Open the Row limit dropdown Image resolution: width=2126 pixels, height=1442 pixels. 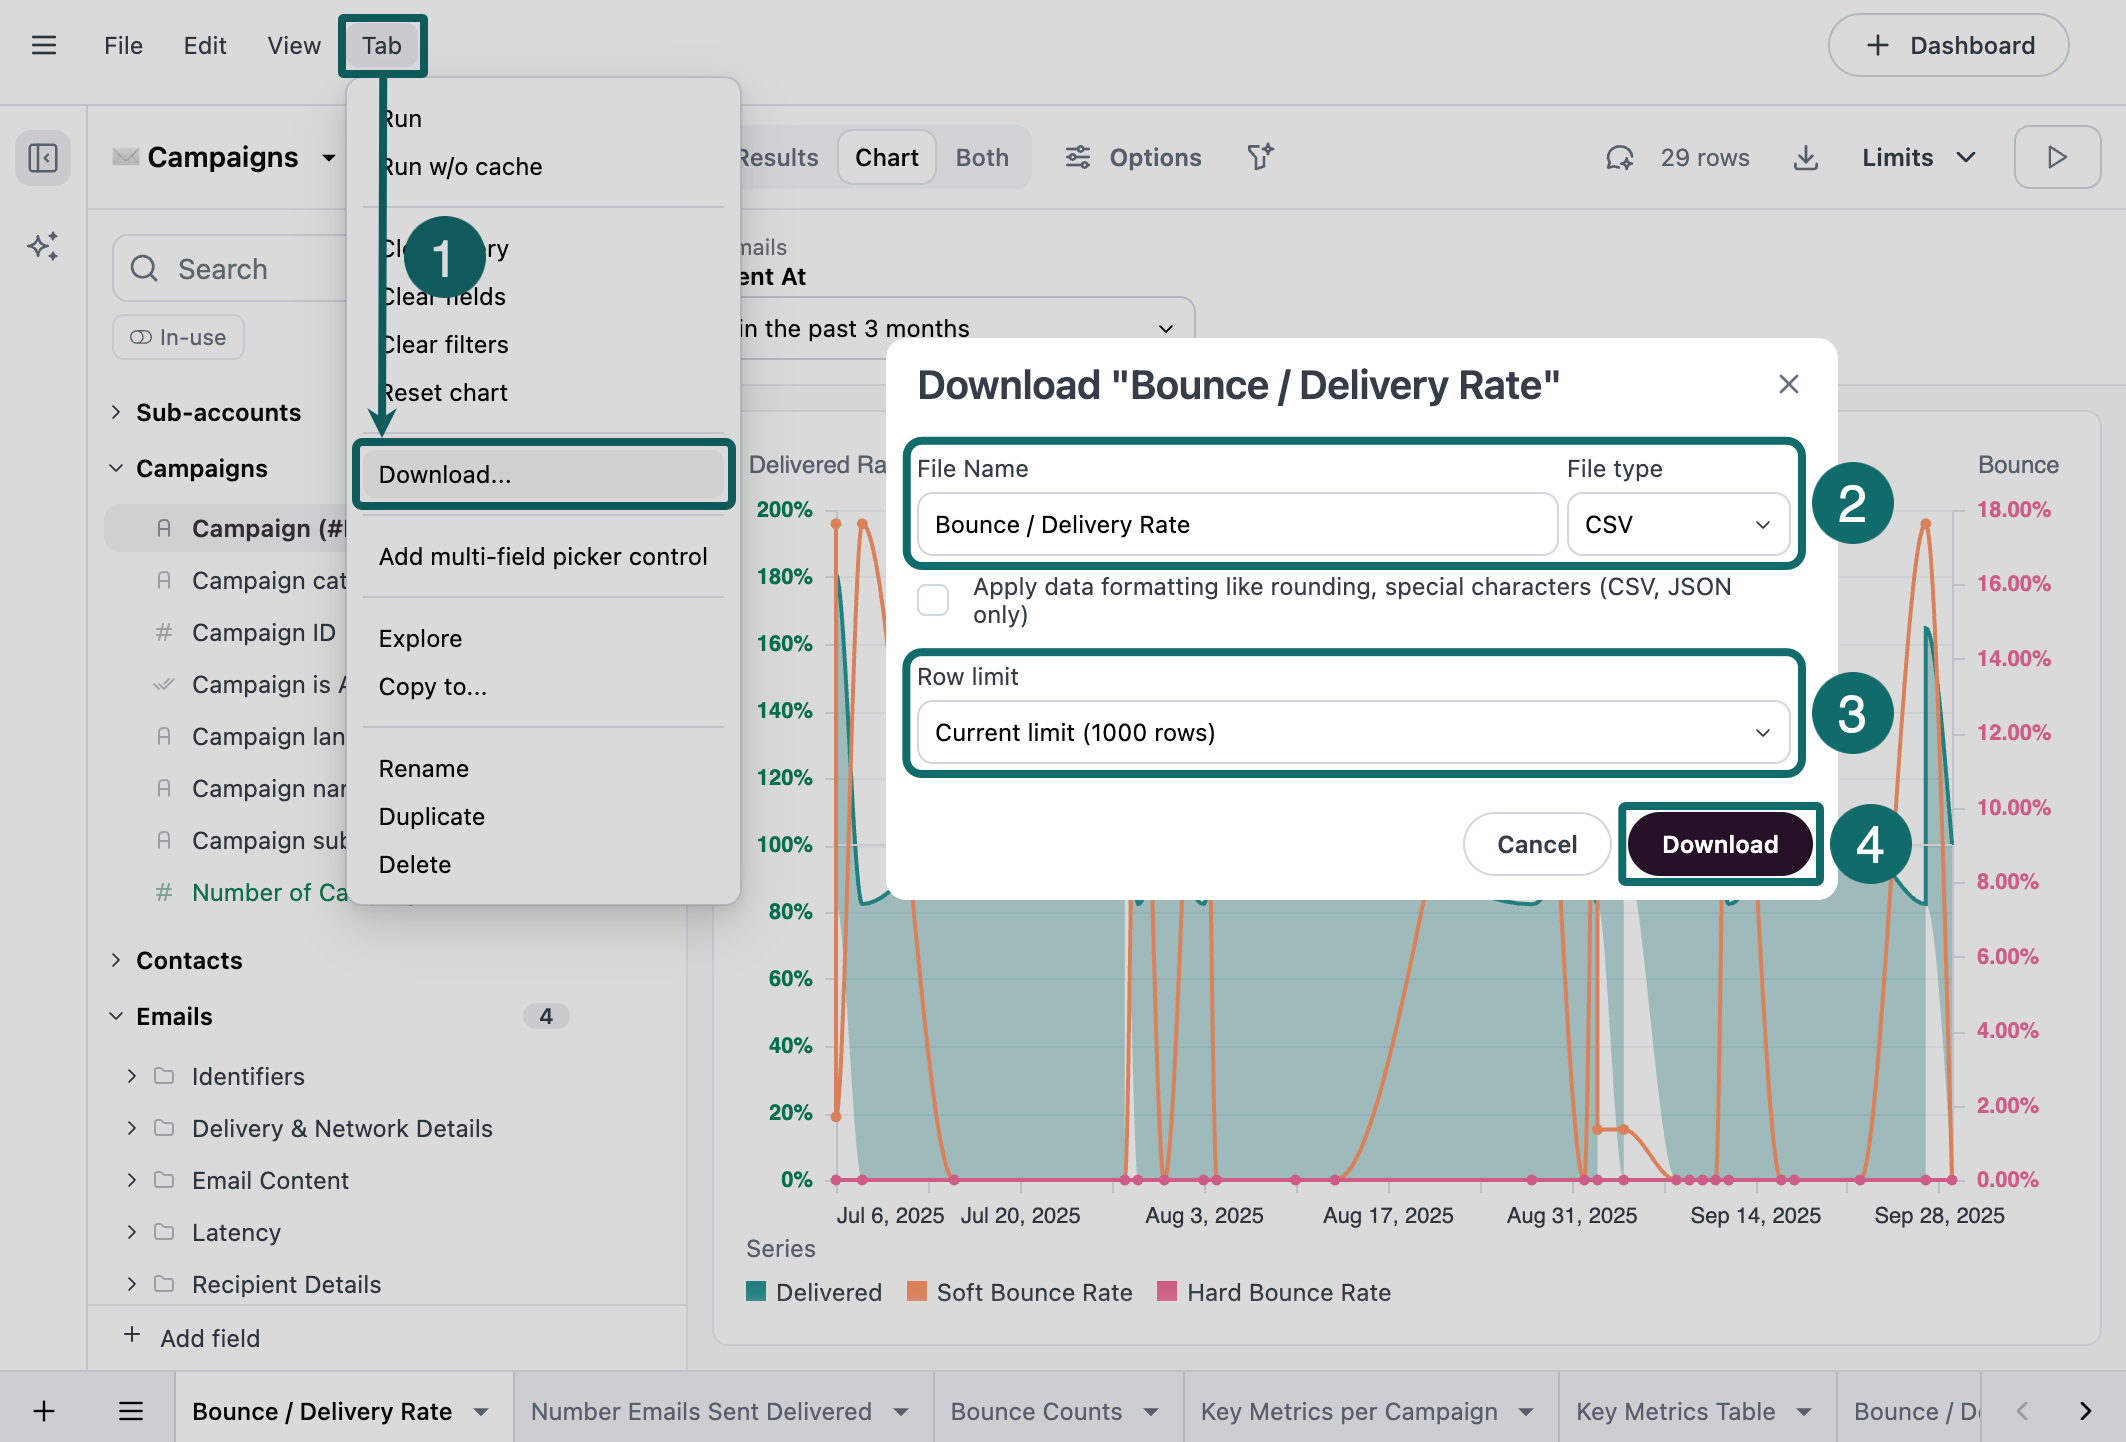1353,733
